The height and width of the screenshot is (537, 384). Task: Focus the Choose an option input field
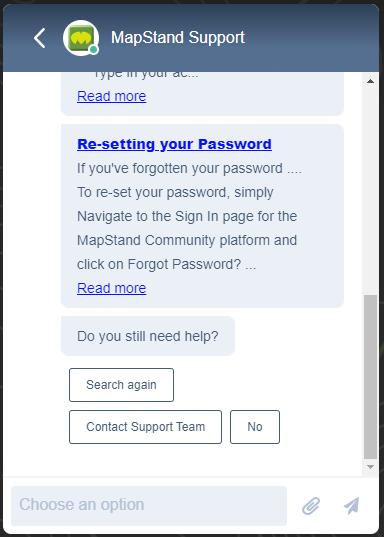pos(149,506)
